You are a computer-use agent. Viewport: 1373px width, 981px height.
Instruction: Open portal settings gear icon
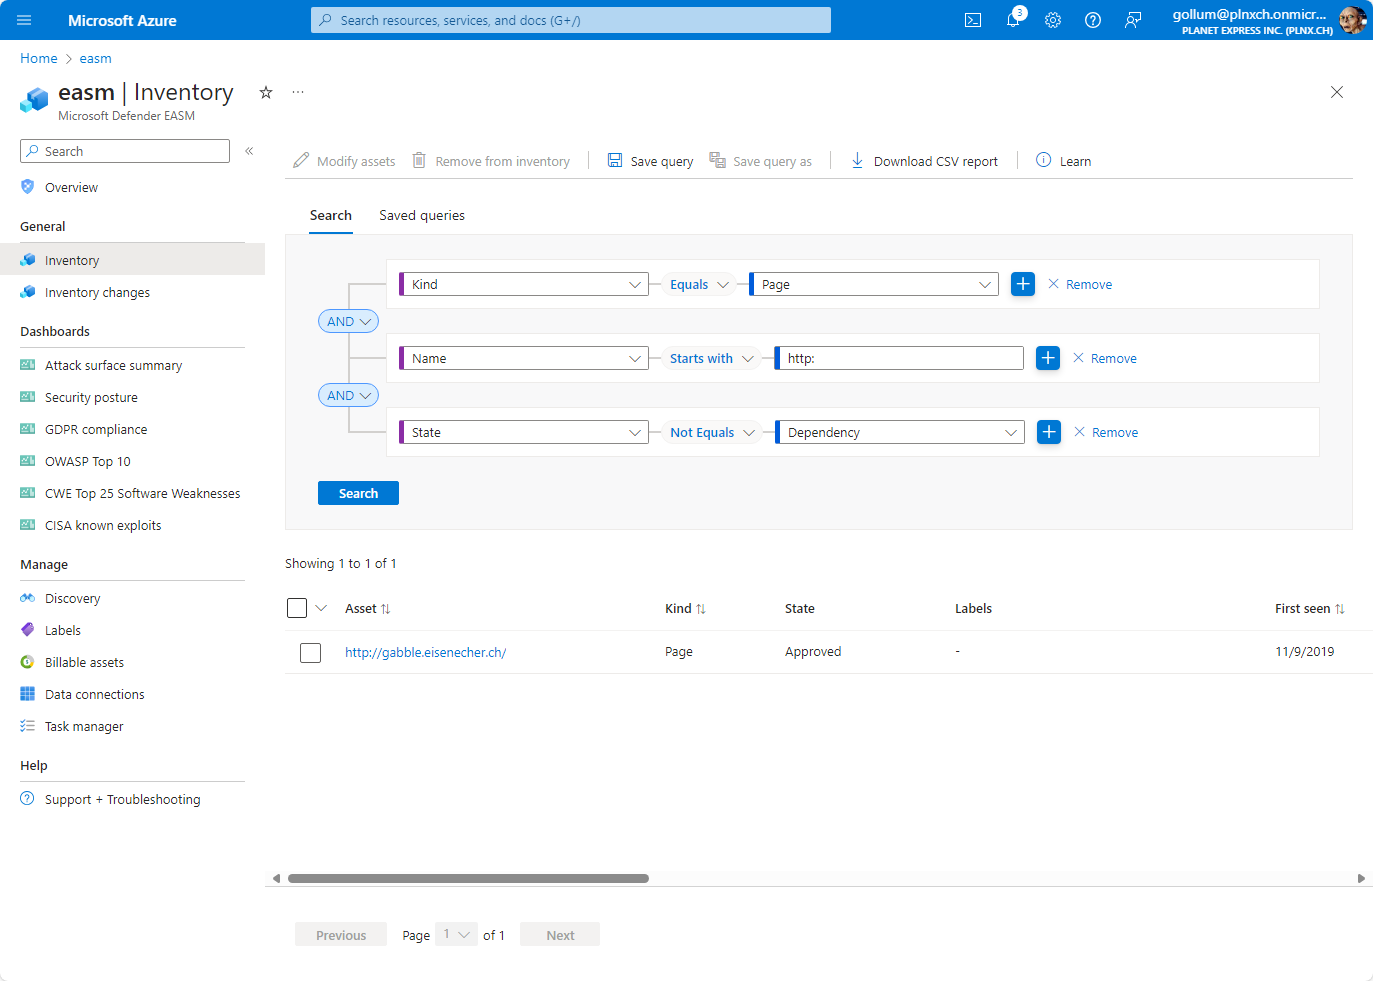[1053, 20]
